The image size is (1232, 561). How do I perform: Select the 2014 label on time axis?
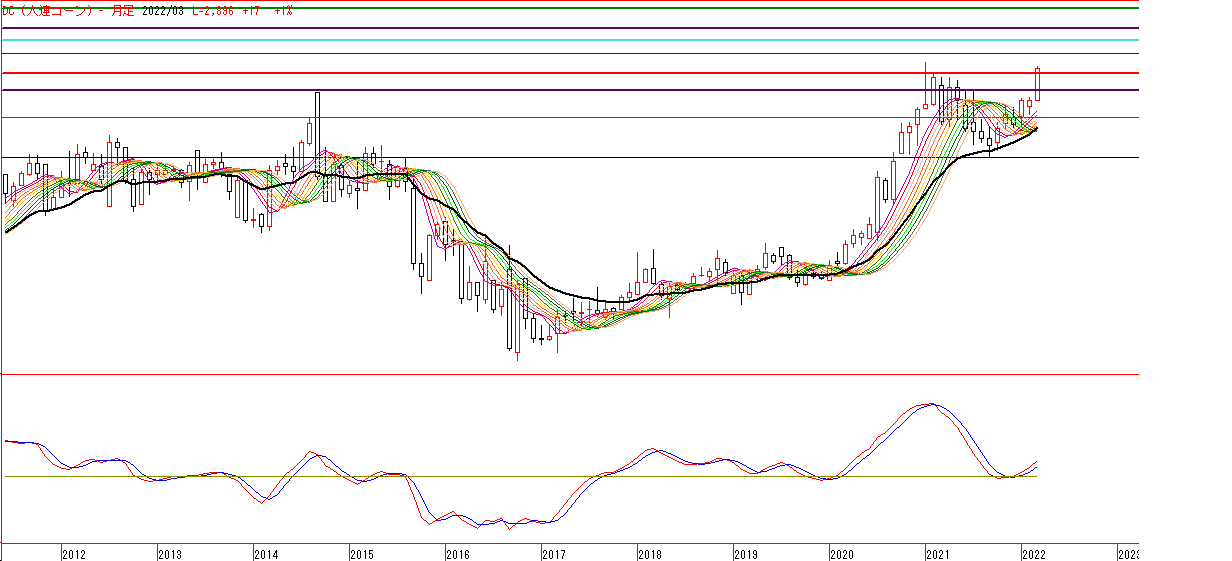coord(266,554)
